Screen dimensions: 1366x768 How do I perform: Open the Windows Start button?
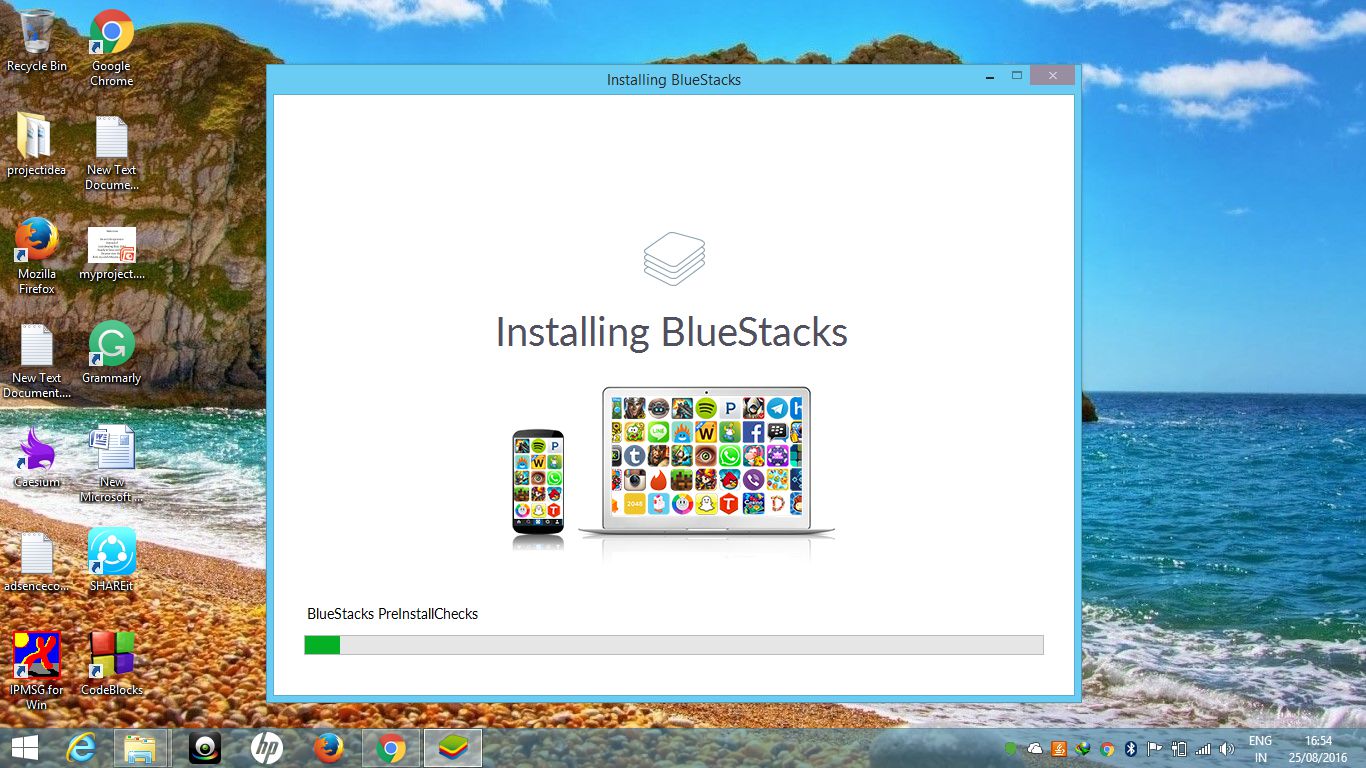pos(25,747)
